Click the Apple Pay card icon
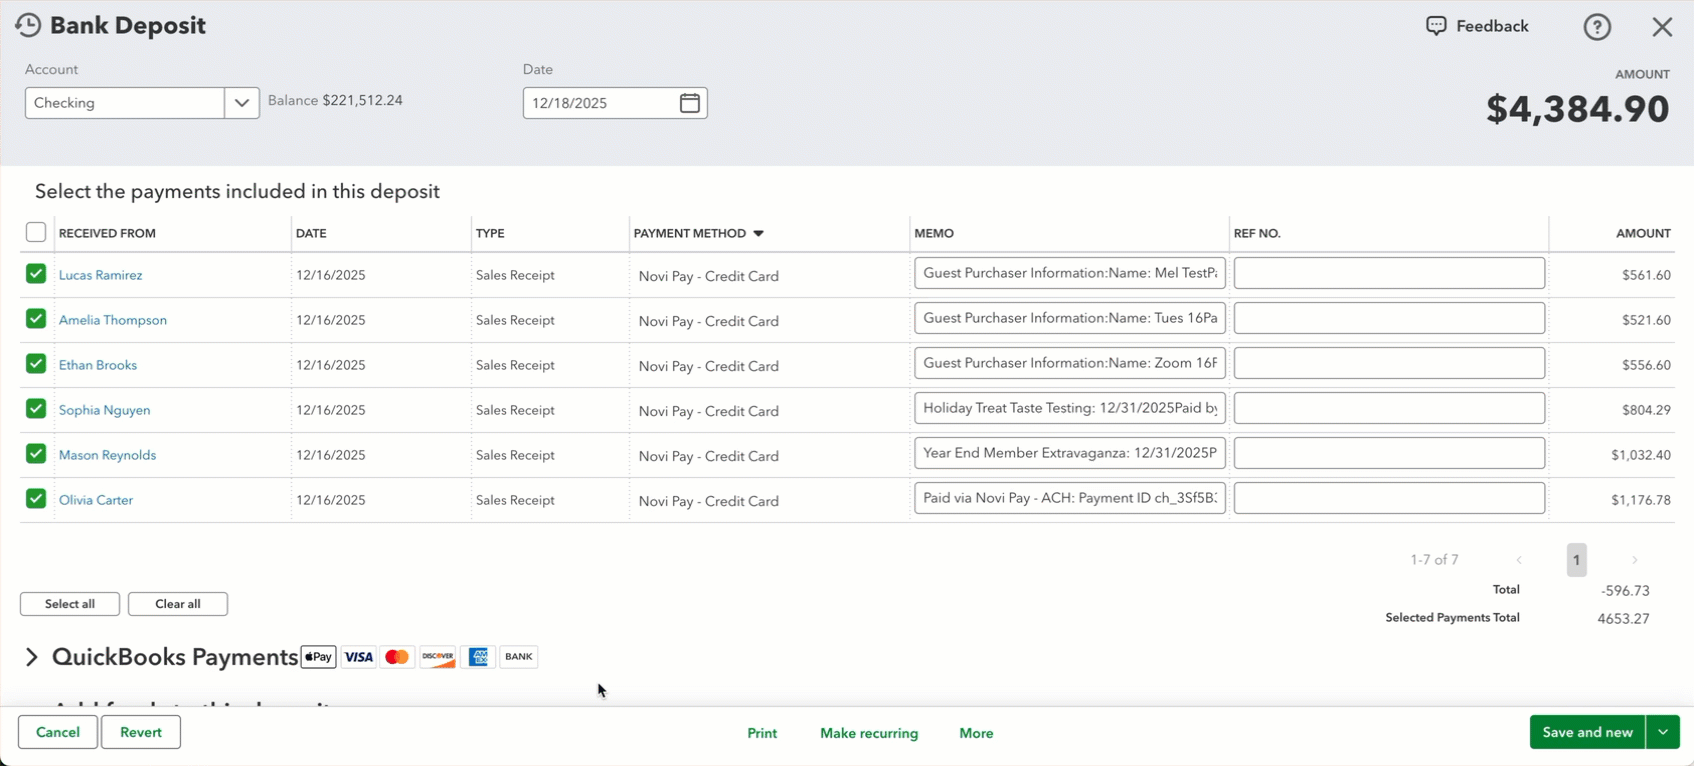 (x=319, y=657)
